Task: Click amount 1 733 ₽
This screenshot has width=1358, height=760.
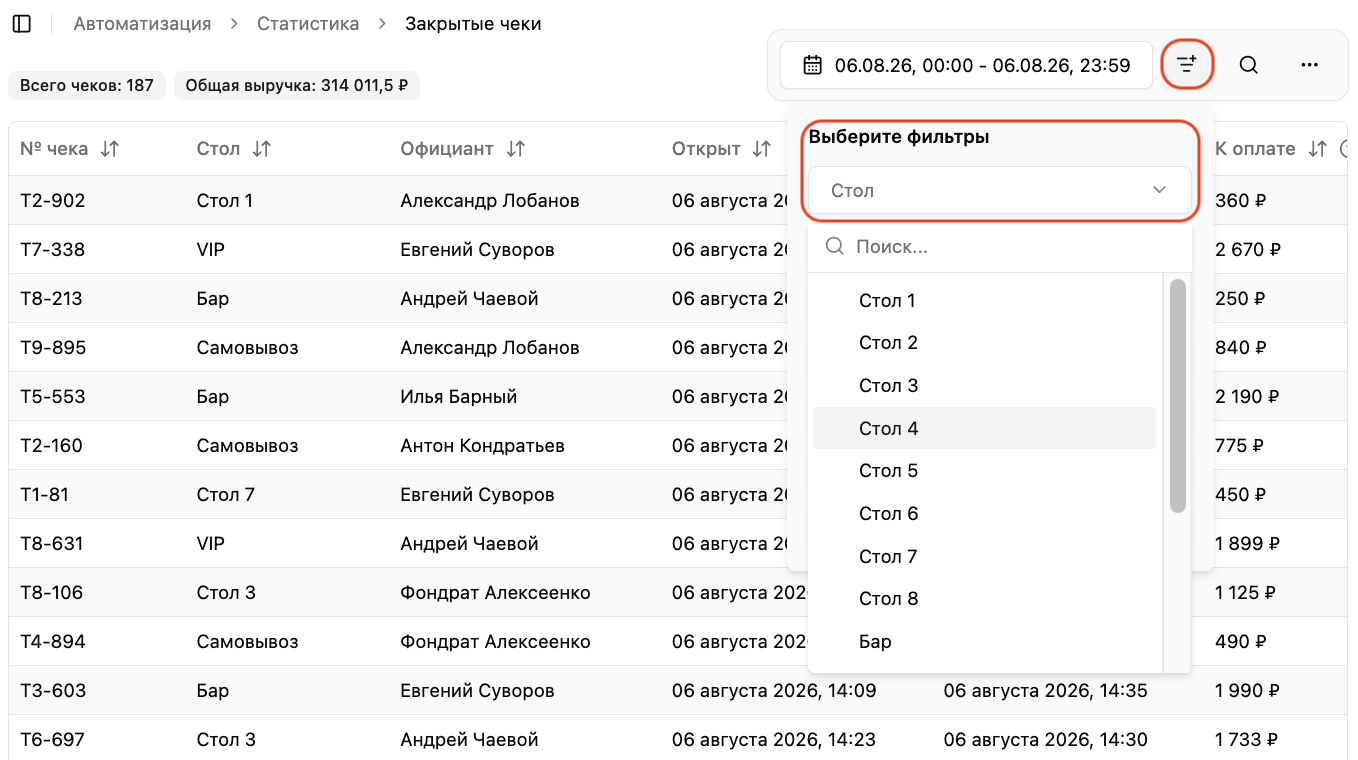Action: [x=1246, y=740]
